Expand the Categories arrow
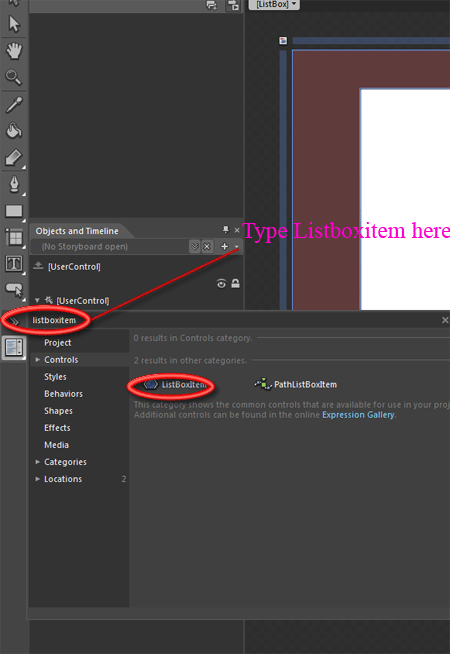 pos(38,462)
